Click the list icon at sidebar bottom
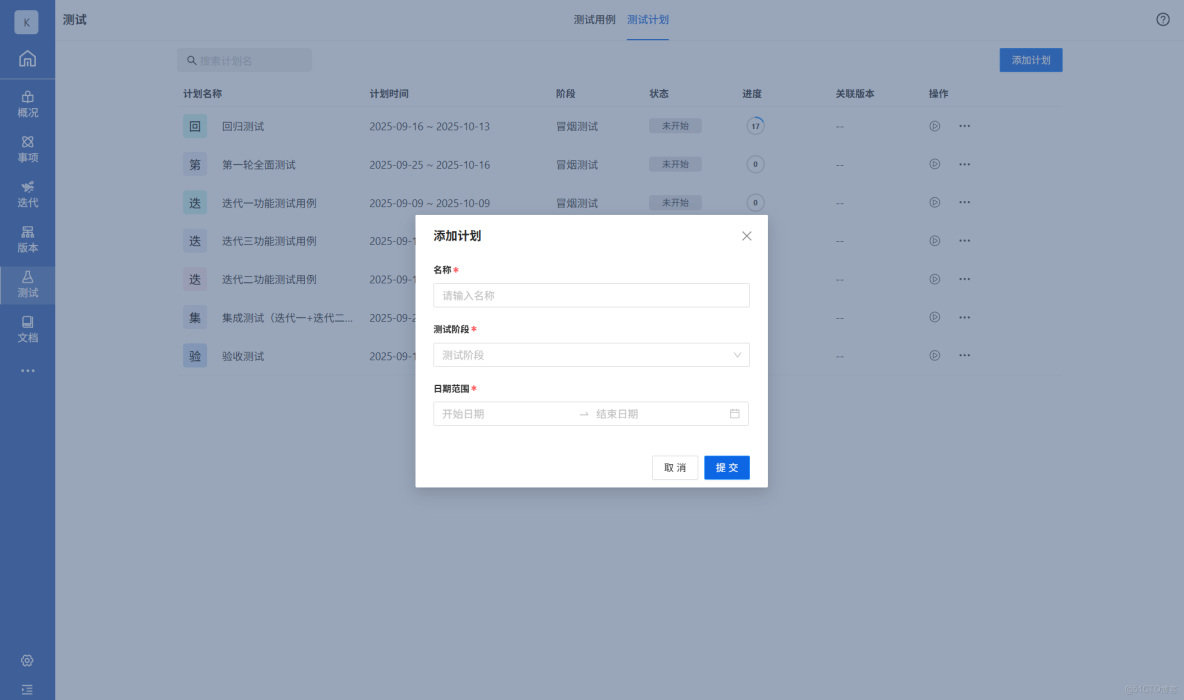 [27, 688]
